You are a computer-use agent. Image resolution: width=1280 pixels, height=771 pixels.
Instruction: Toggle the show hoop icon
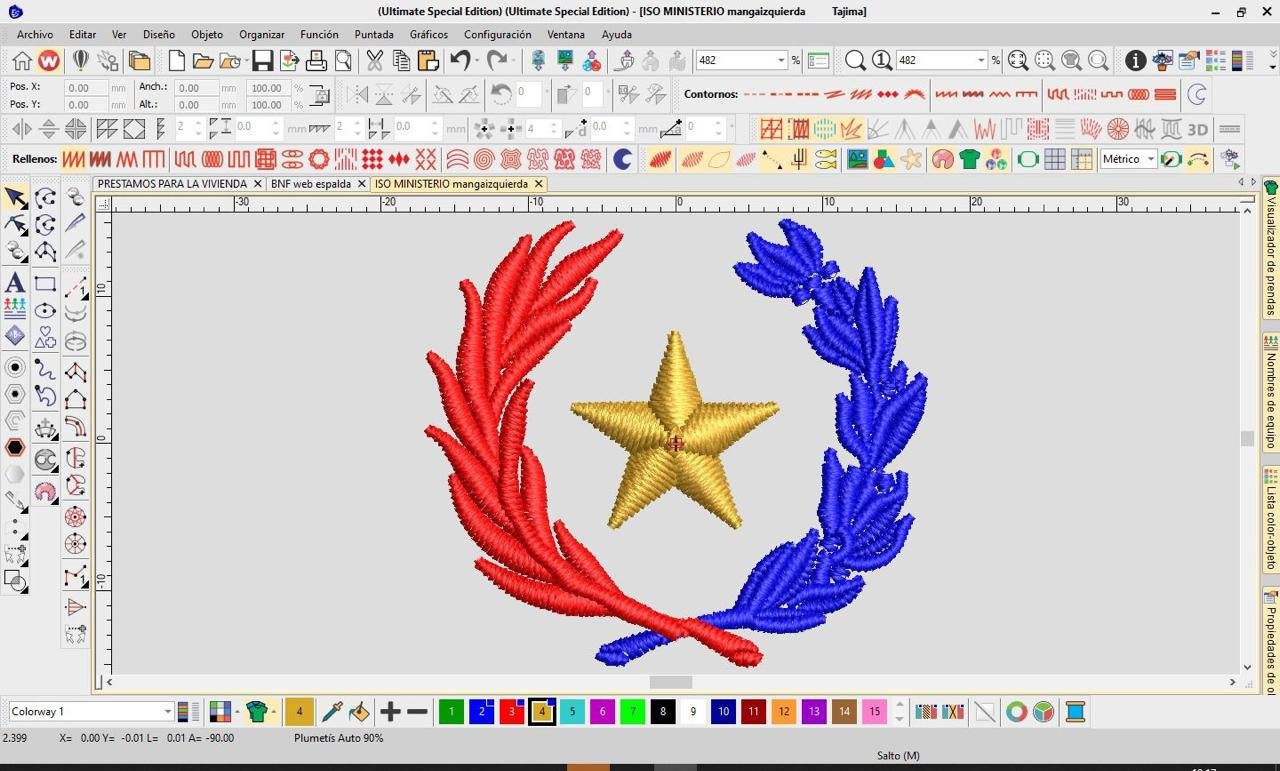click(1027, 159)
